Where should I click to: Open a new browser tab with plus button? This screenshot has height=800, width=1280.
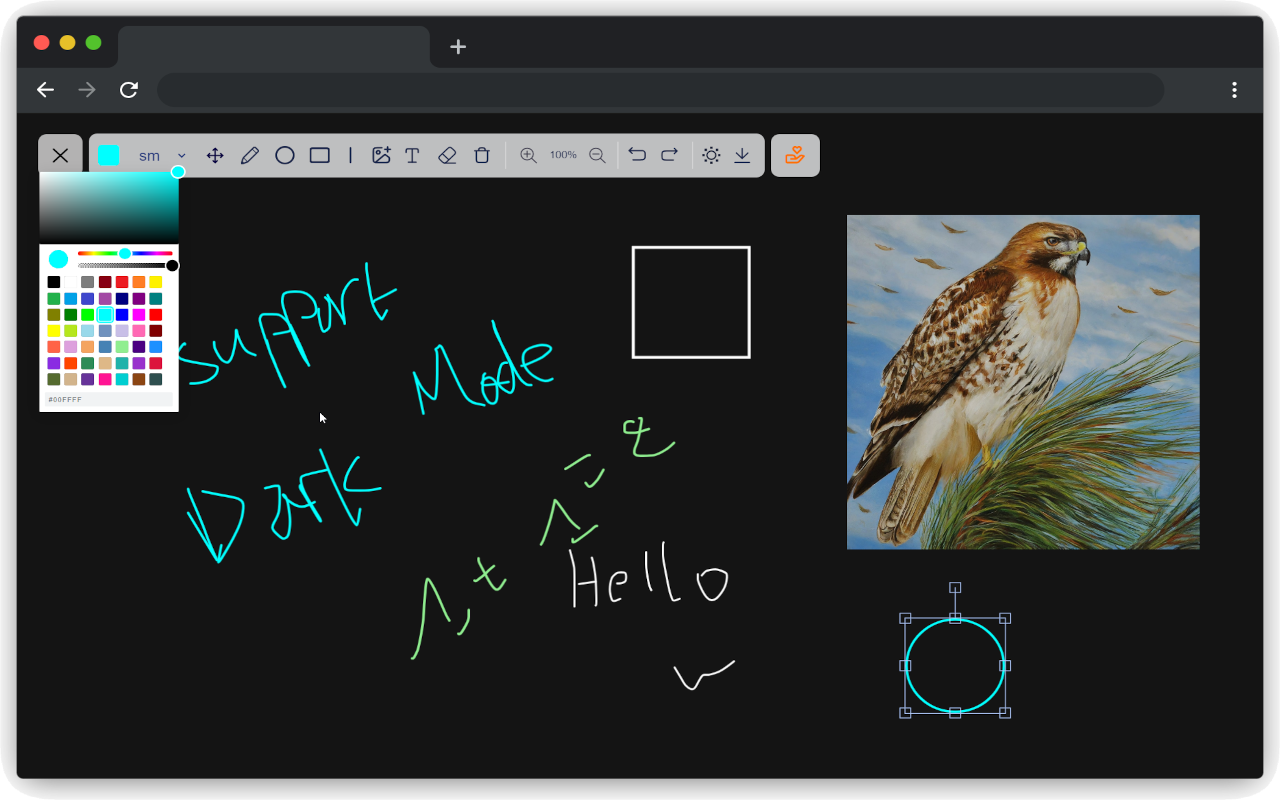pyautogui.click(x=458, y=47)
